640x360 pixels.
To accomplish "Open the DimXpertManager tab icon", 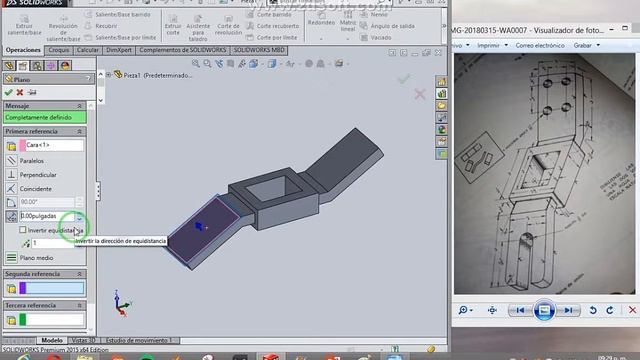I will click(51, 66).
